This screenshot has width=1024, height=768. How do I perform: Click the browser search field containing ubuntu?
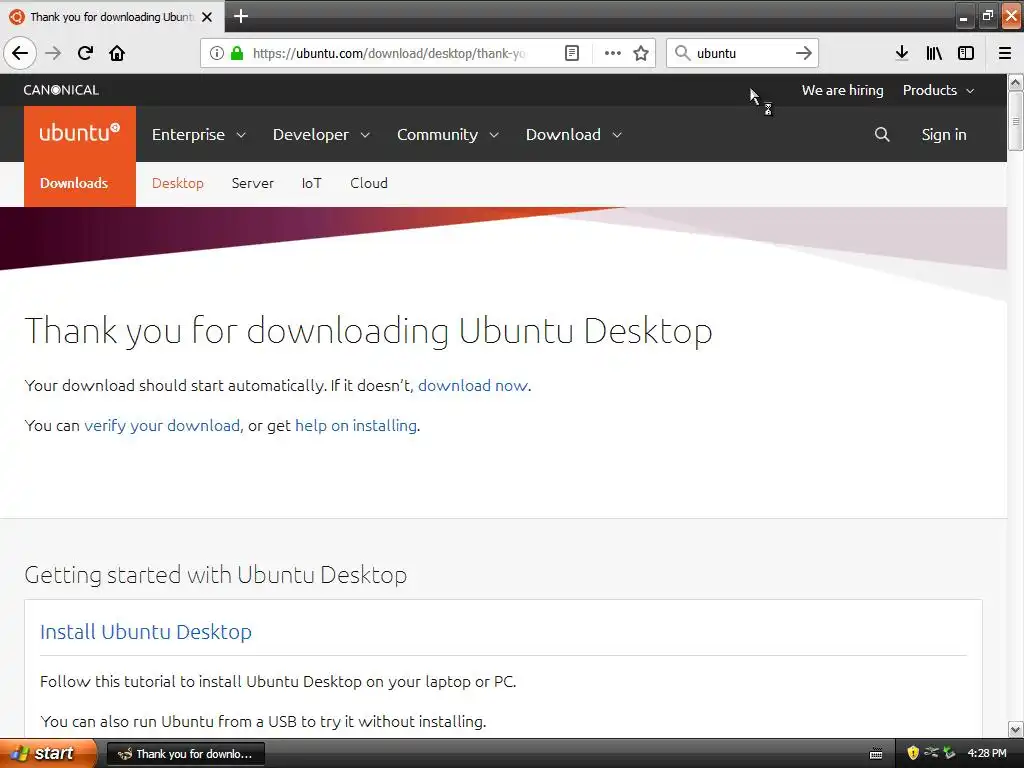743,53
